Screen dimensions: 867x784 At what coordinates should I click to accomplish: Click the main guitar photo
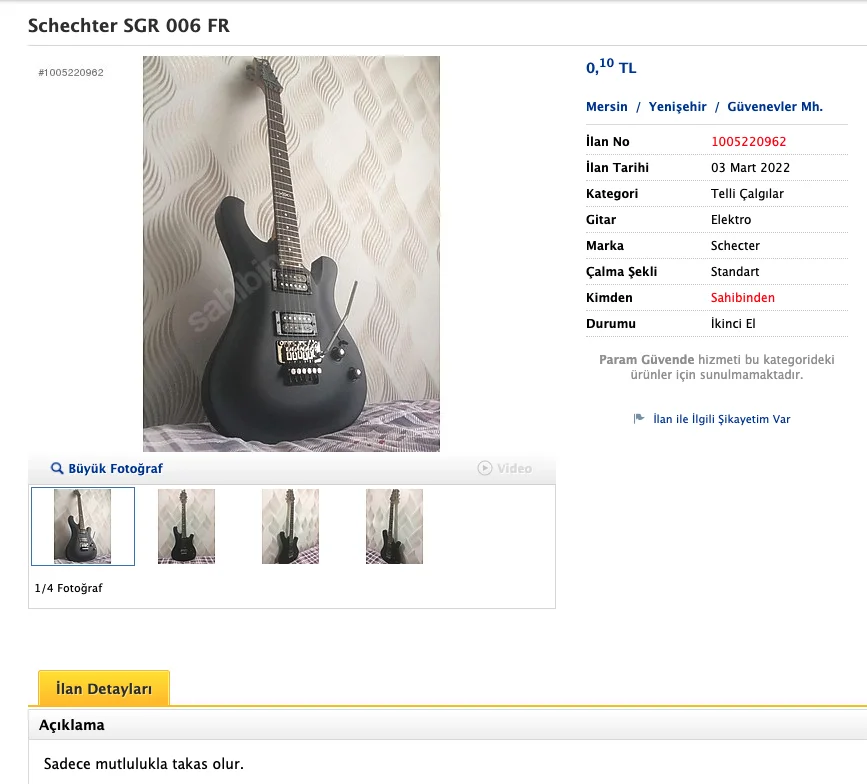[291, 254]
